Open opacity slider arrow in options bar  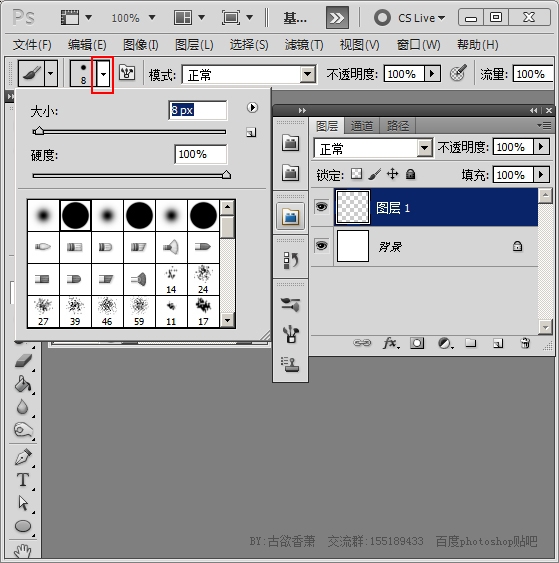tap(432, 74)
